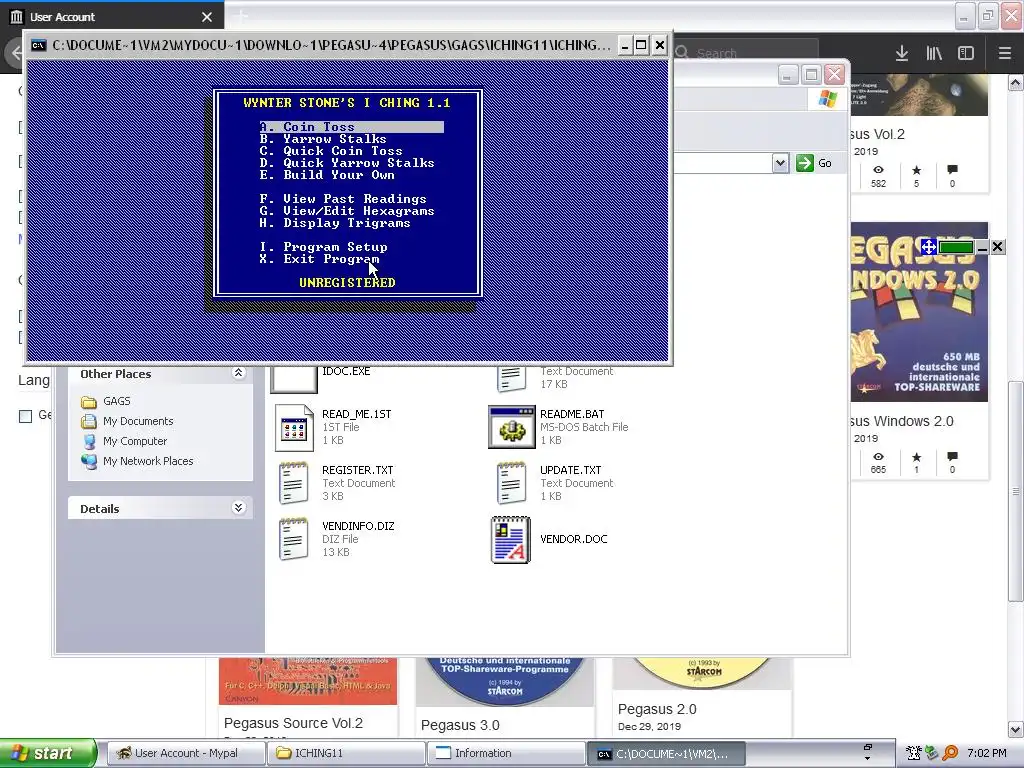Collapse the Other Places panel

[238, 373]
